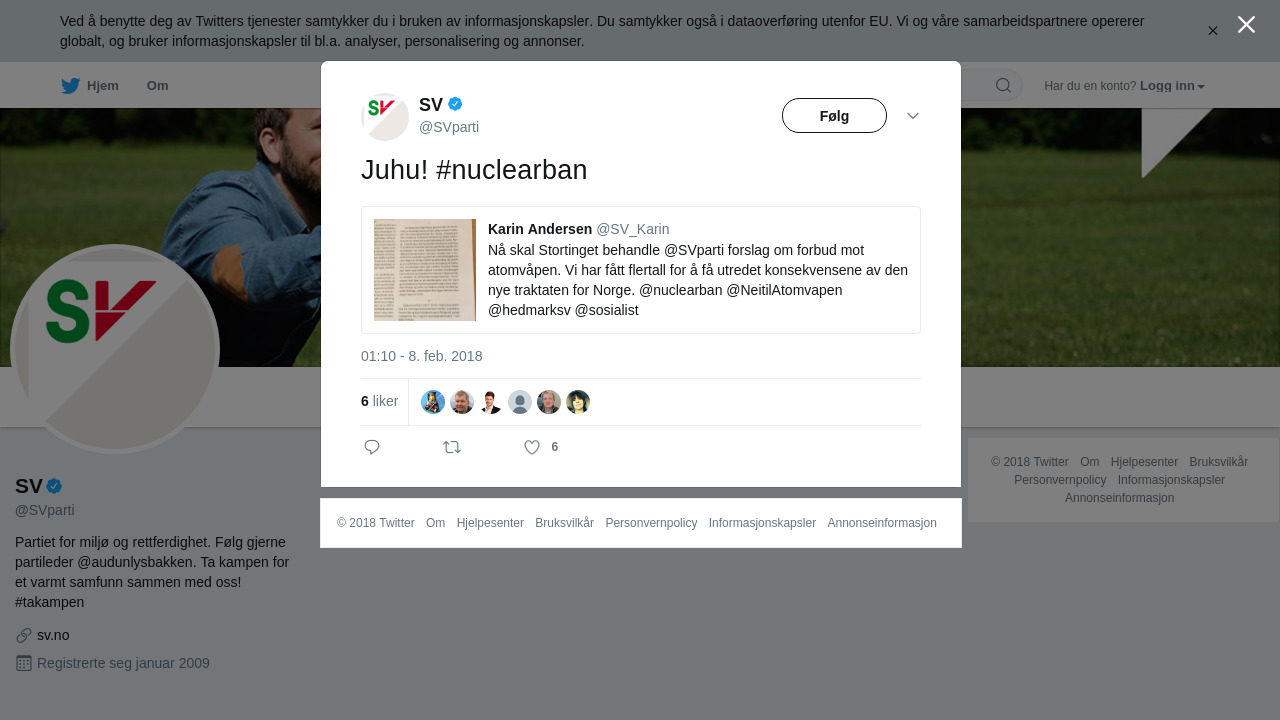Dismiss the cookie notice small X
Screen dimensions: 1280x720
tap(1212, 31)
